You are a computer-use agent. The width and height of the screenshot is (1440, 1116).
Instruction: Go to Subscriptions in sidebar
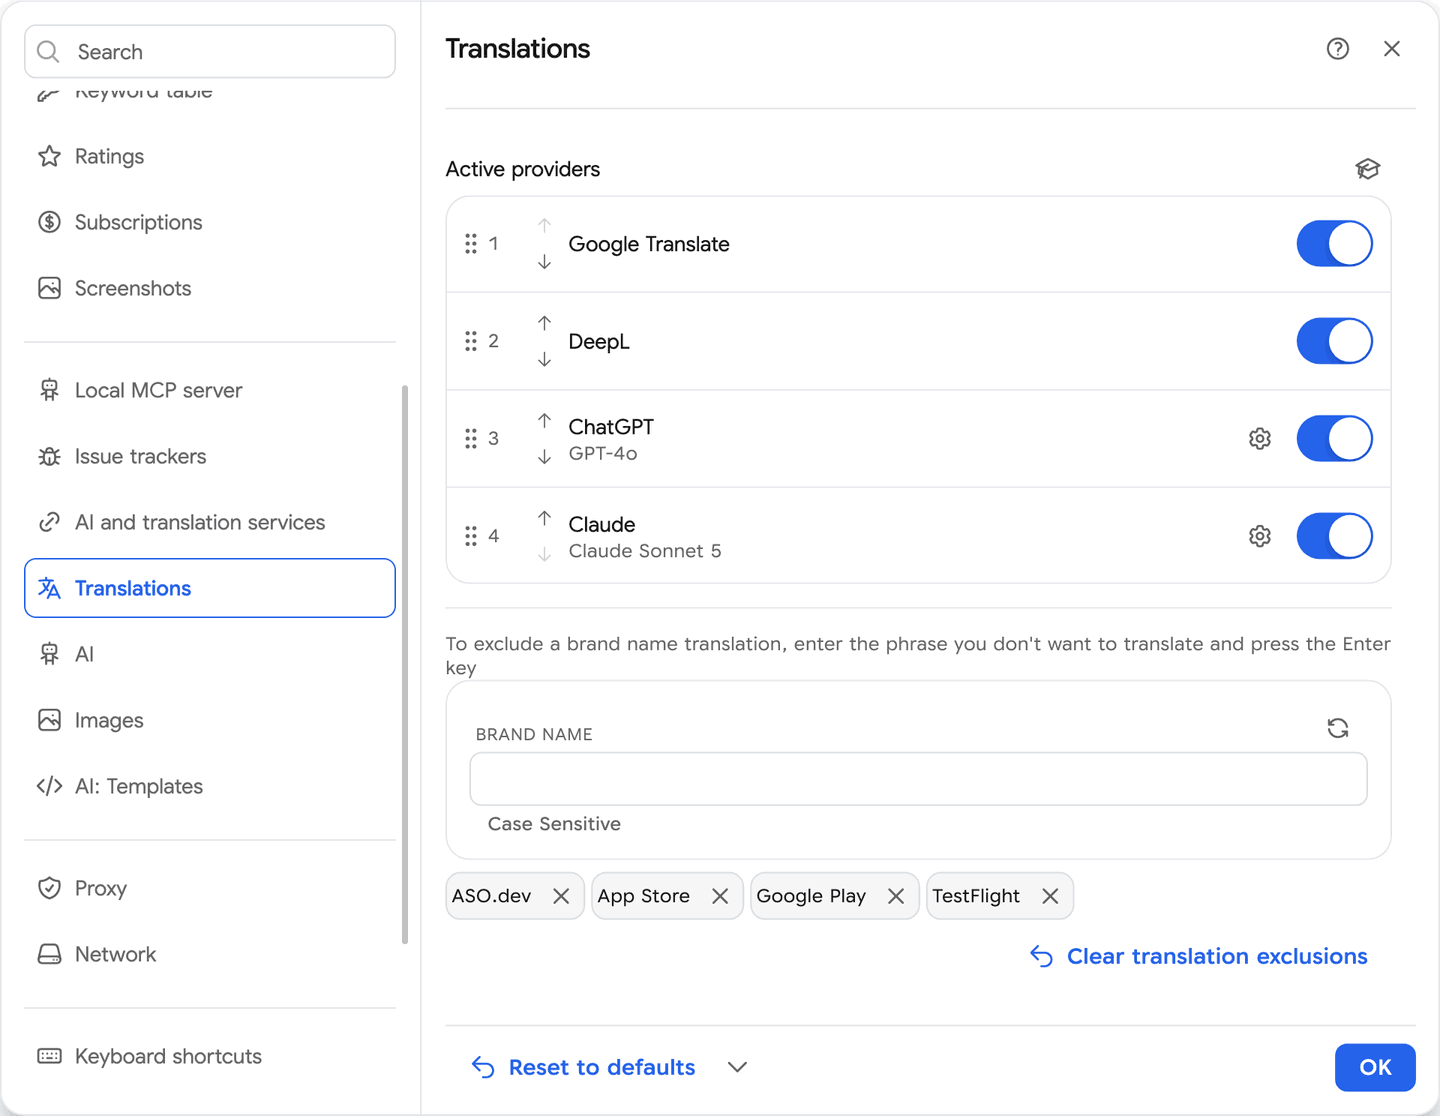[210, 222]
